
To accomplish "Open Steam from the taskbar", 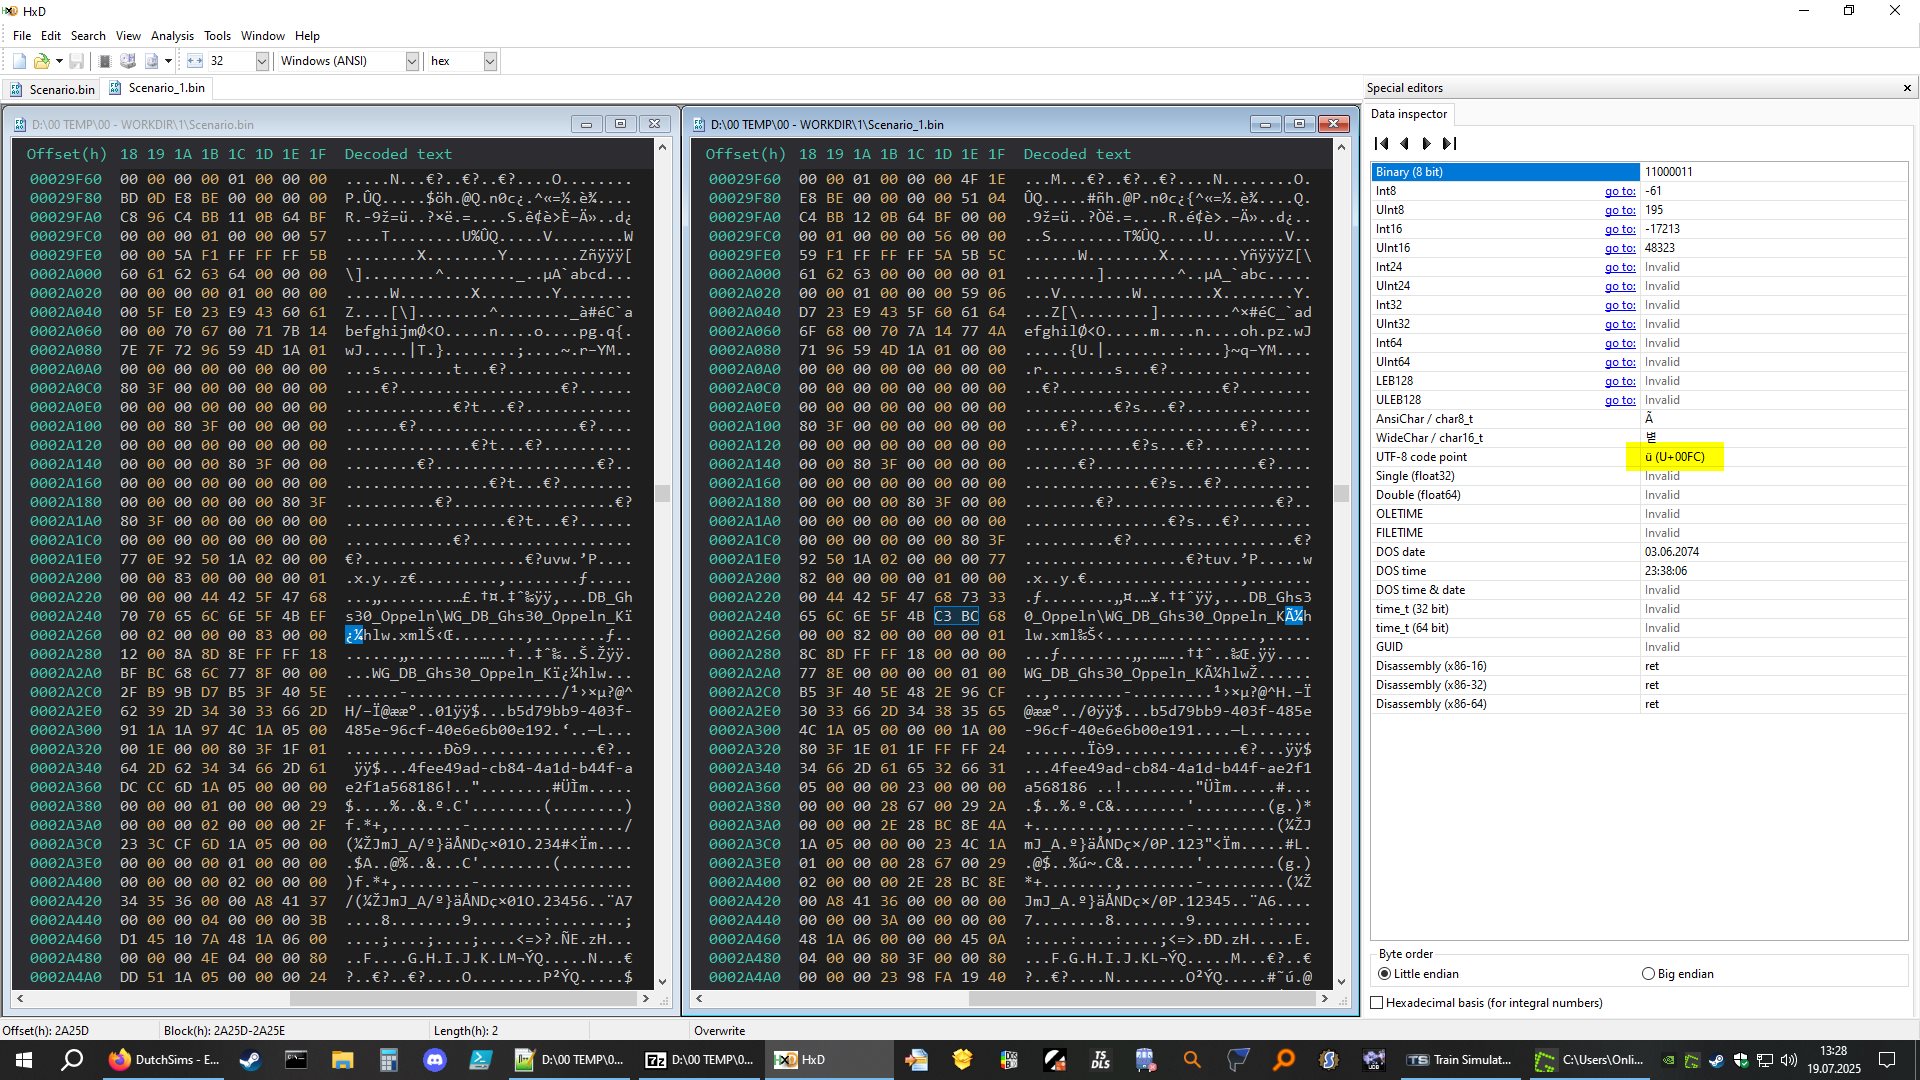I will coord(250,1059).
